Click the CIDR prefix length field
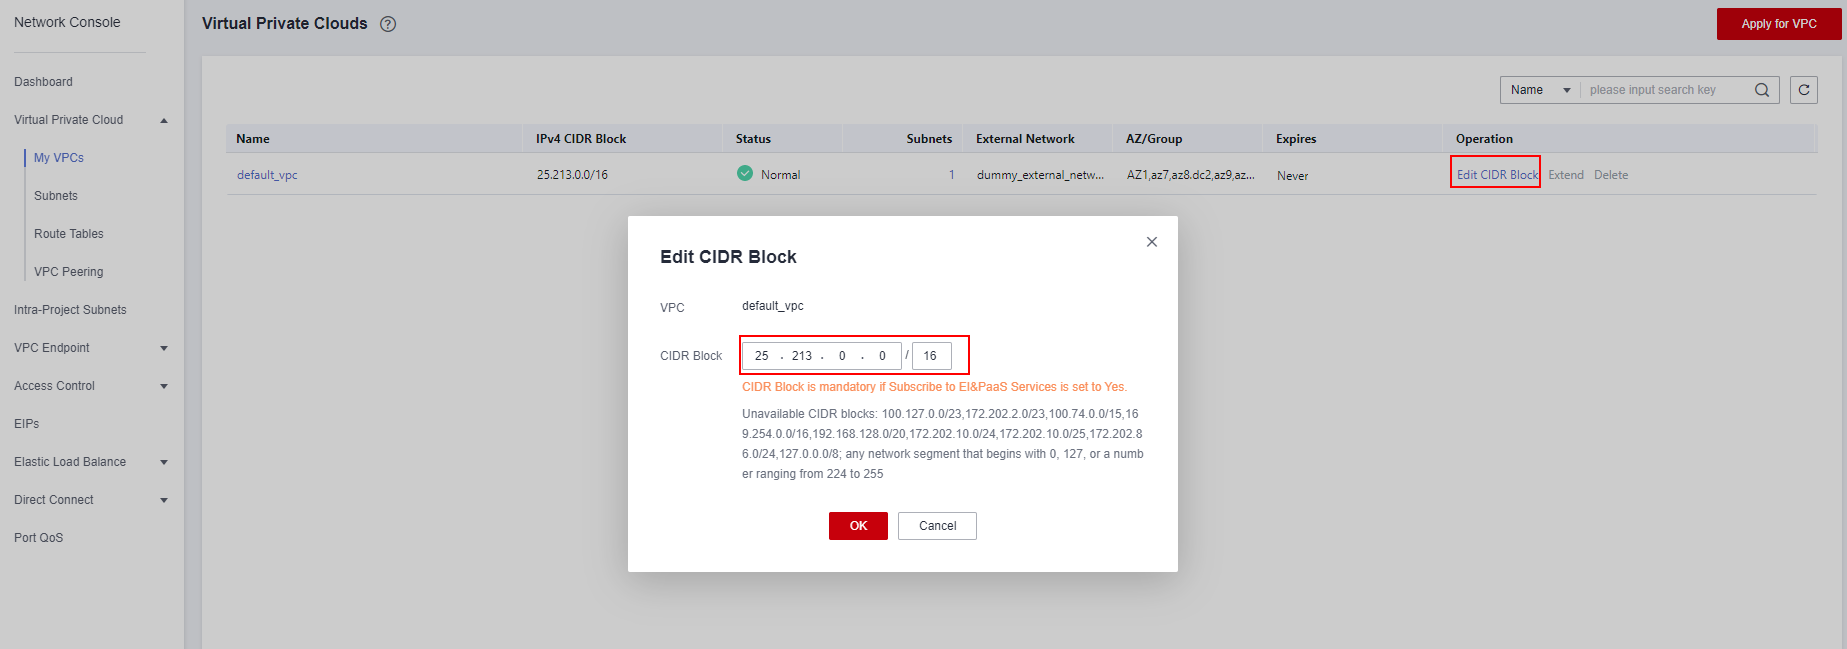The height and width of the screenshot is (649, 1847). coord(931,356)
